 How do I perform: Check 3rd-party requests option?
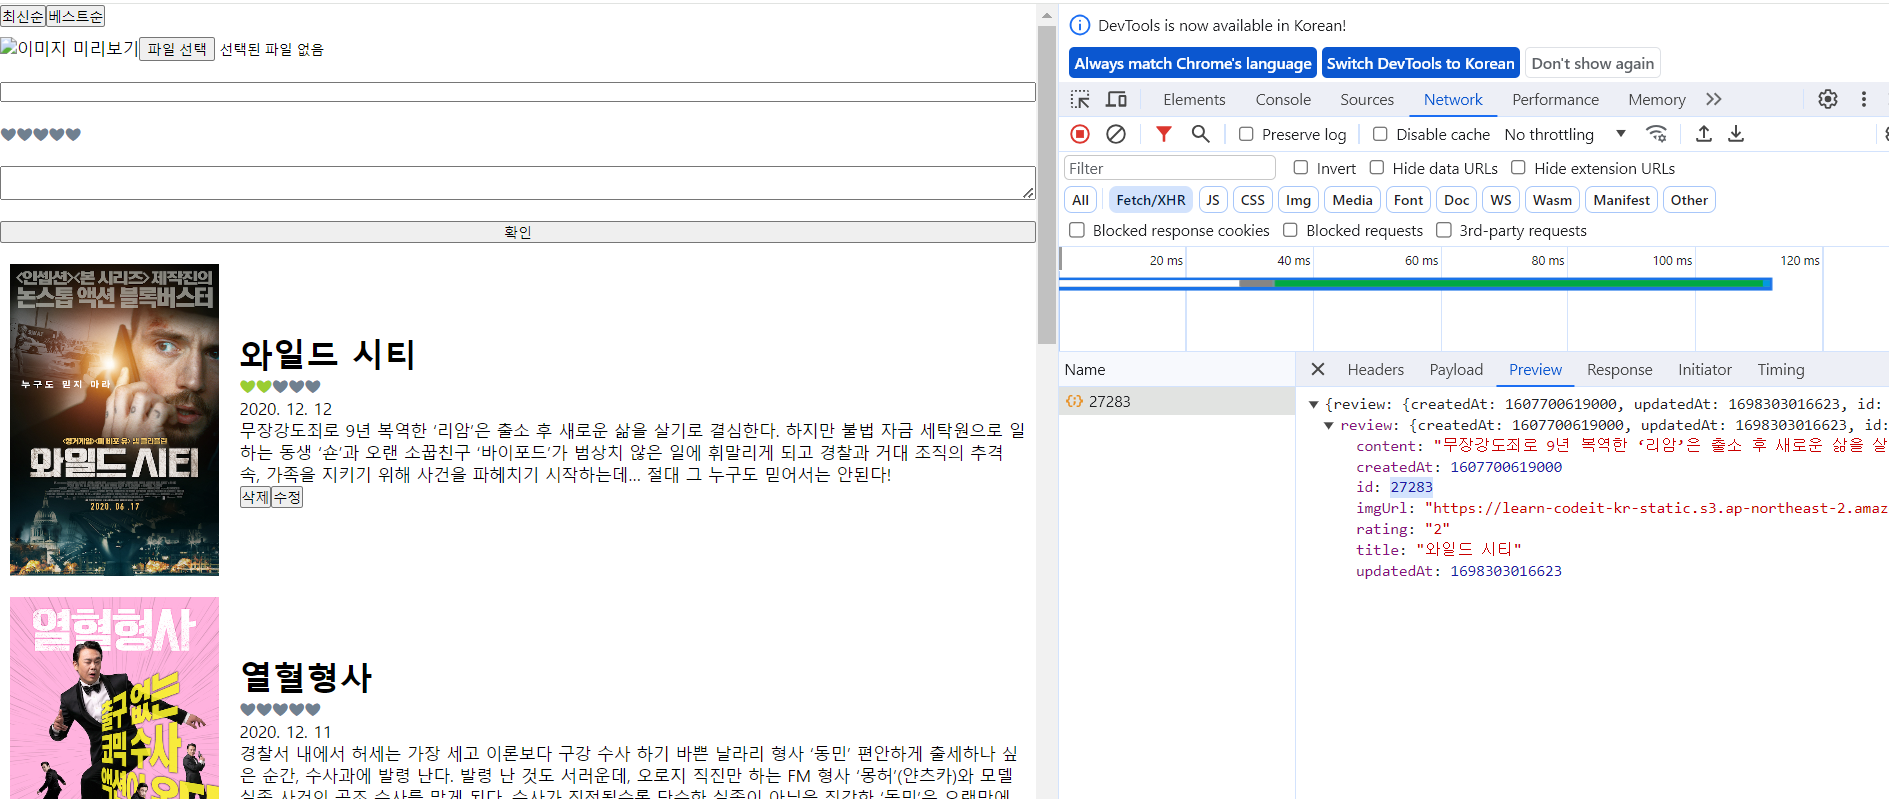(1444, 230)
